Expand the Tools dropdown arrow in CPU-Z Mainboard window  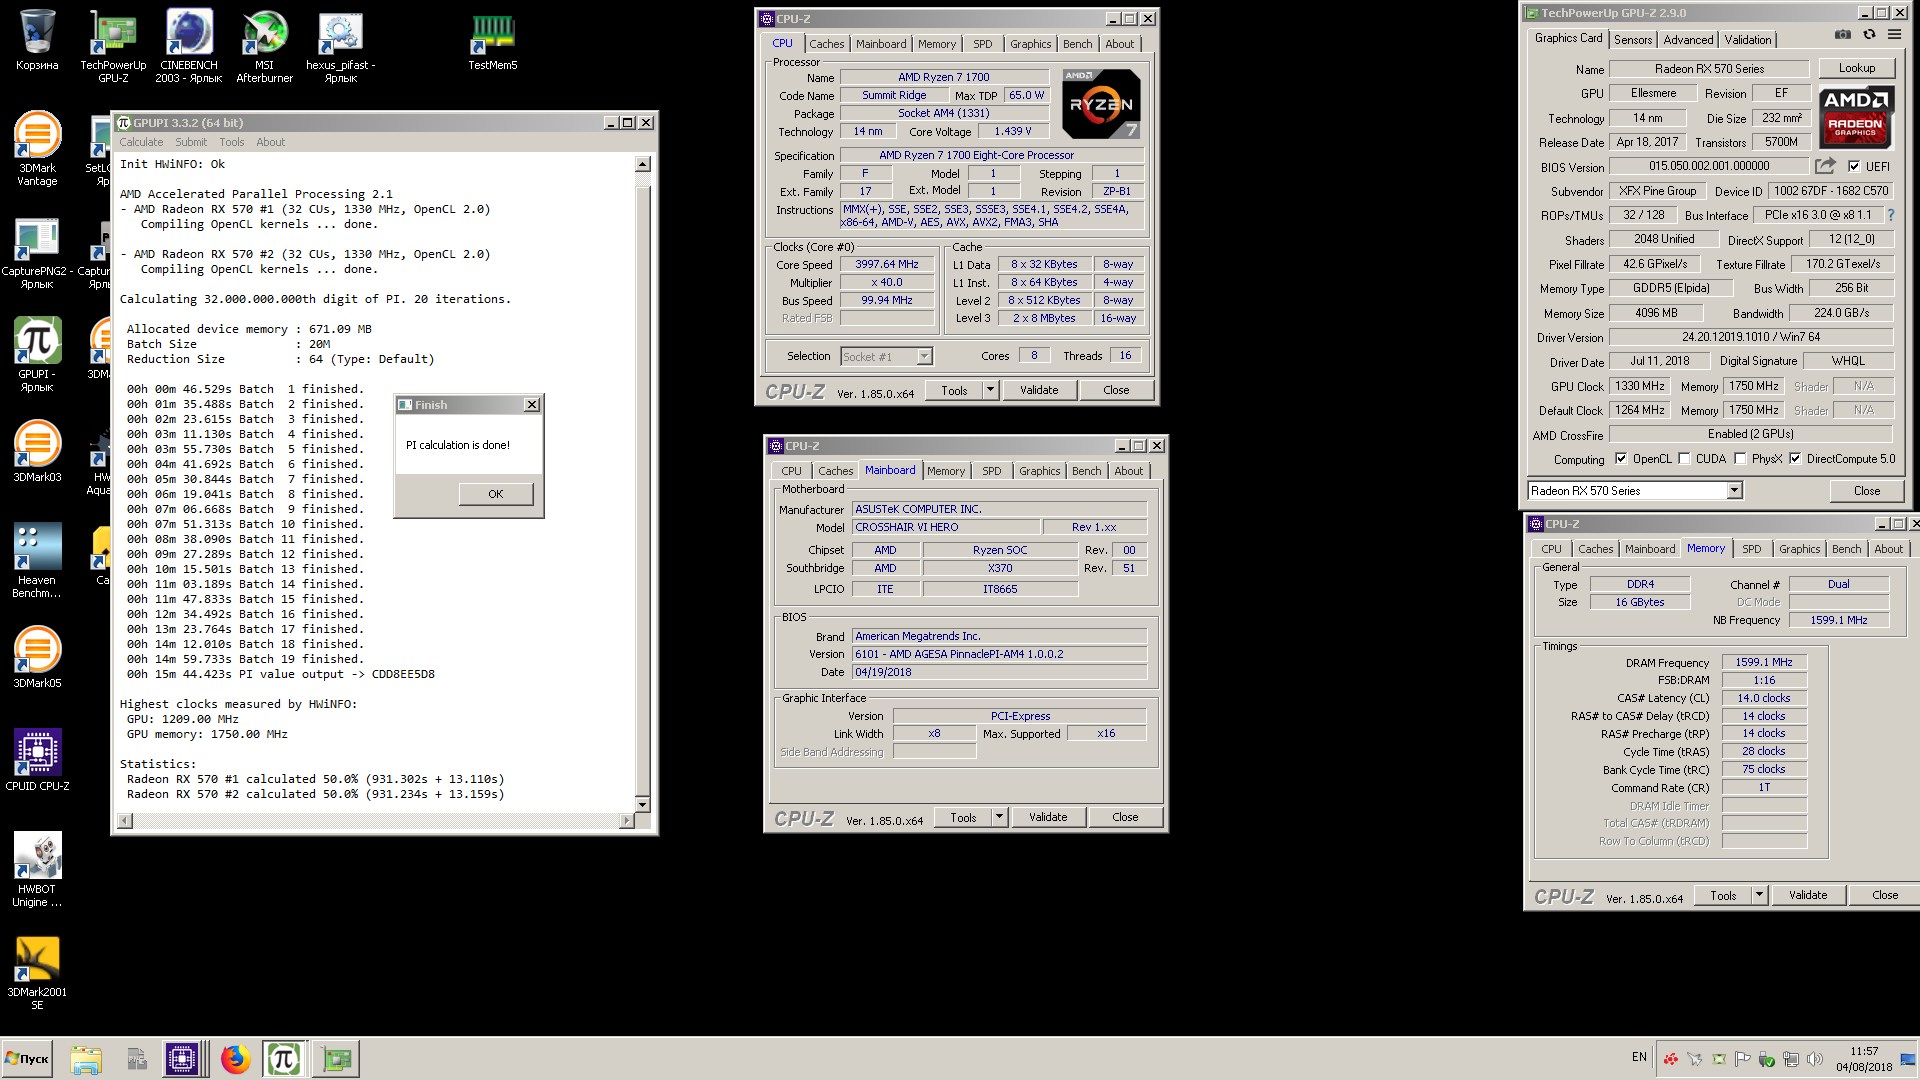coord(999,817)
